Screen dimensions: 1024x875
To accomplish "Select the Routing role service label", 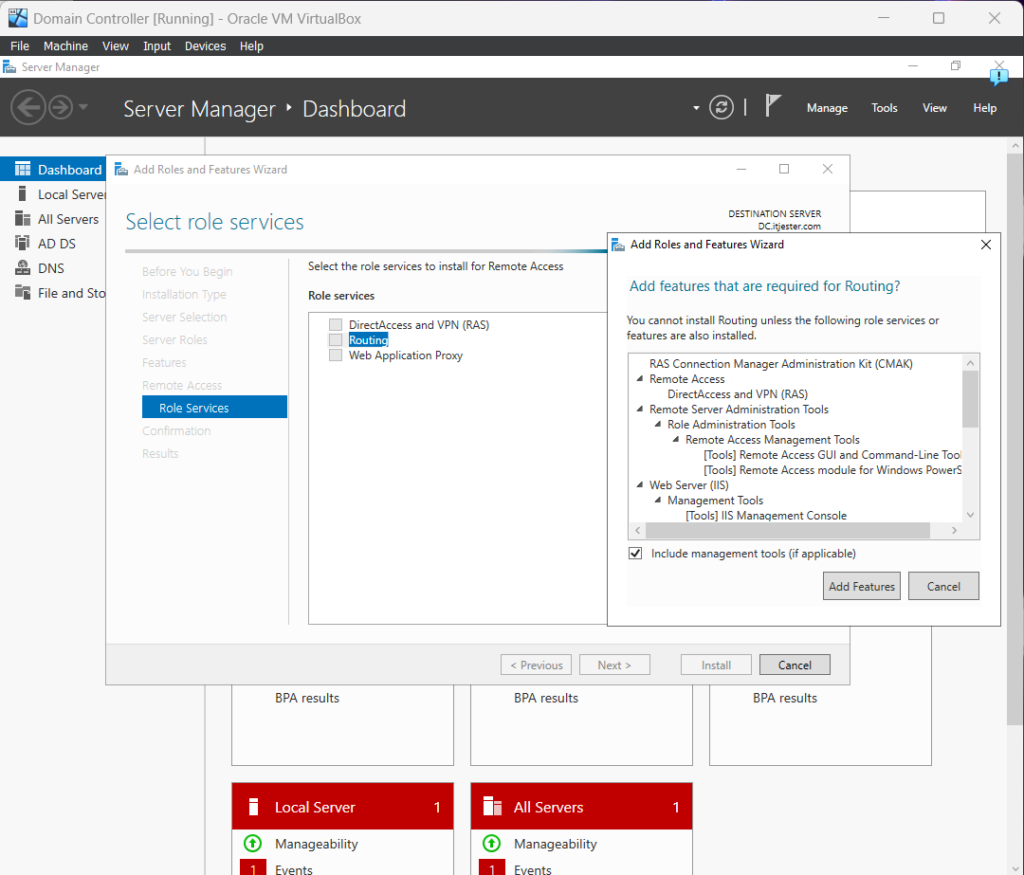I will tap(368, 340).
